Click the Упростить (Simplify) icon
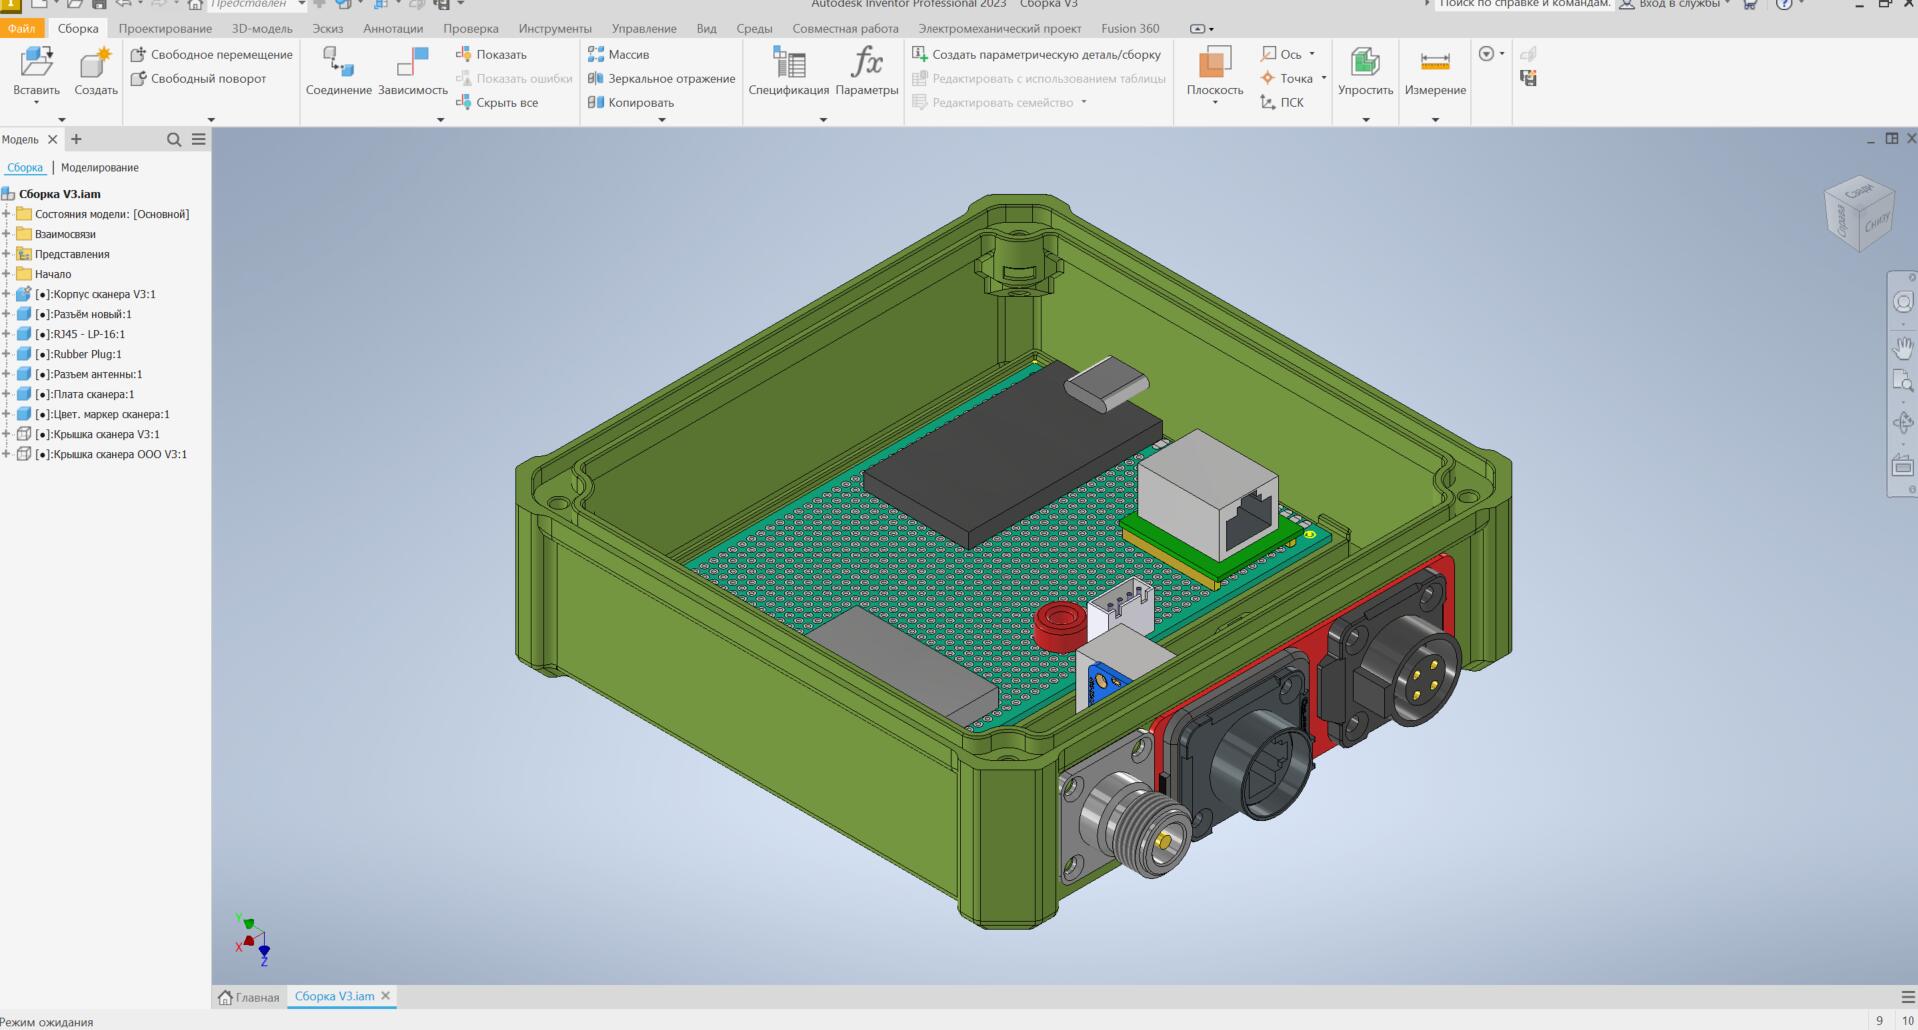The image size is (1918, 1030). [x=1365, y=63]
